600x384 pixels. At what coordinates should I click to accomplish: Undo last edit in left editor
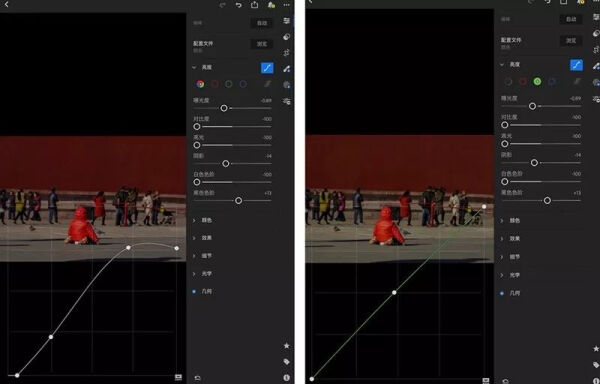click(x=239, y=5)
